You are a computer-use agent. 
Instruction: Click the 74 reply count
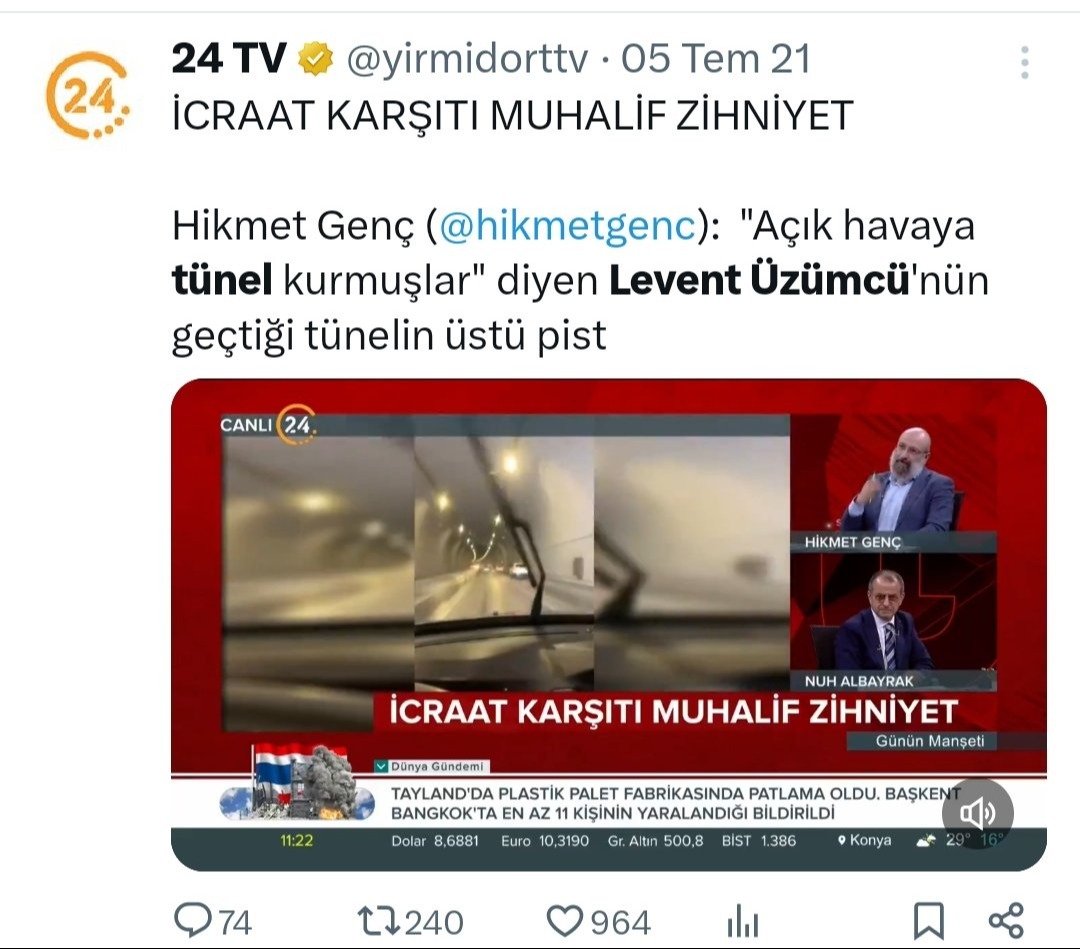coord(235,922)
